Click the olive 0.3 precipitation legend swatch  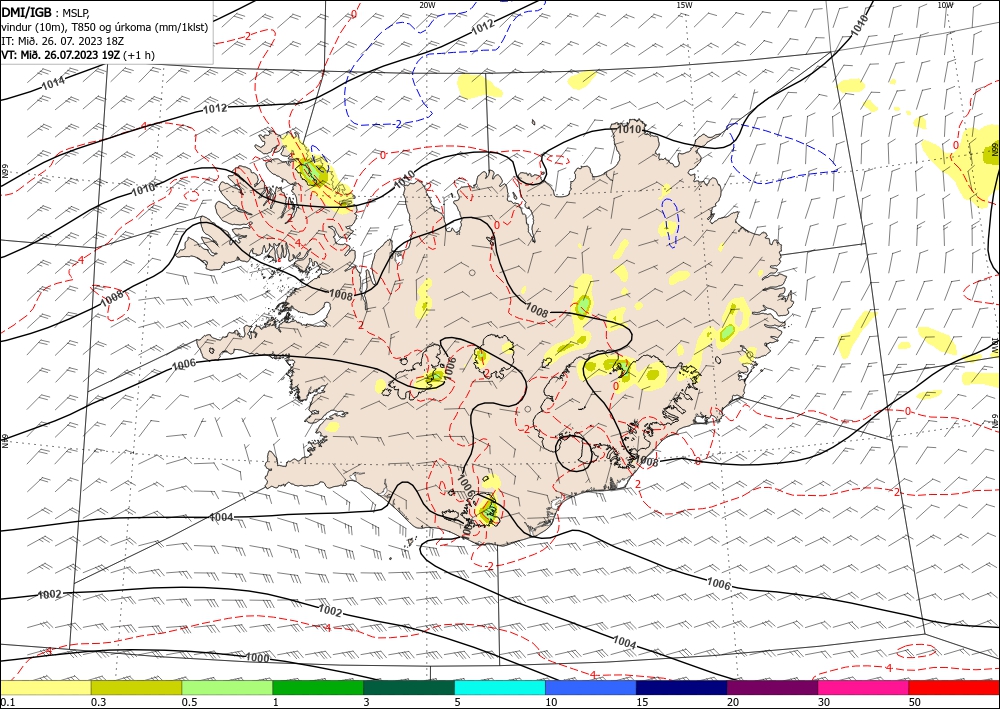click(x=136, y=687)
